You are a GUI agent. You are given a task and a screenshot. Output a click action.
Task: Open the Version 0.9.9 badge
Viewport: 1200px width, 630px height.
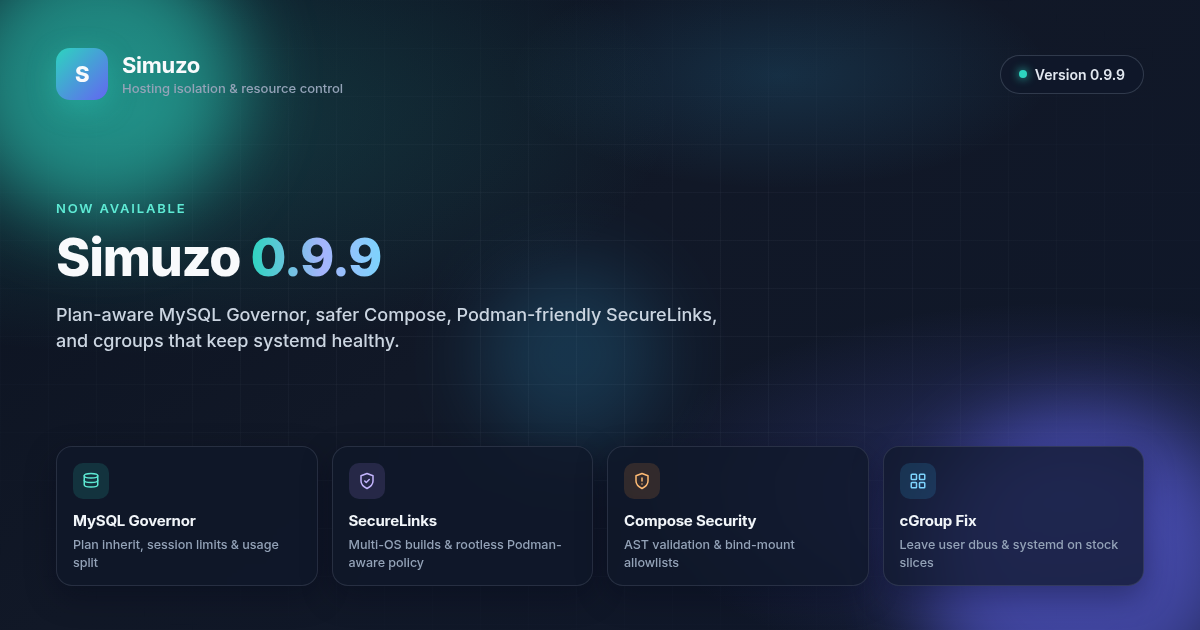click(1072, 74)
